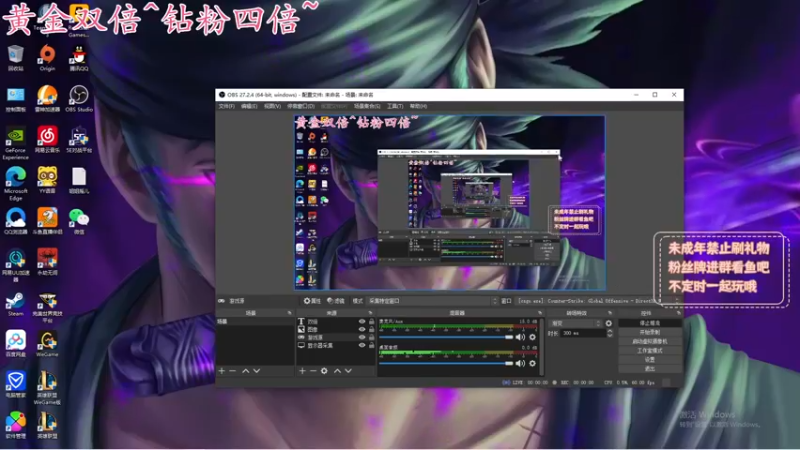The height and width of the screenshot is (450, 800).
Task: Mute the microphone audio speaker icon
Action: (520, 337)
